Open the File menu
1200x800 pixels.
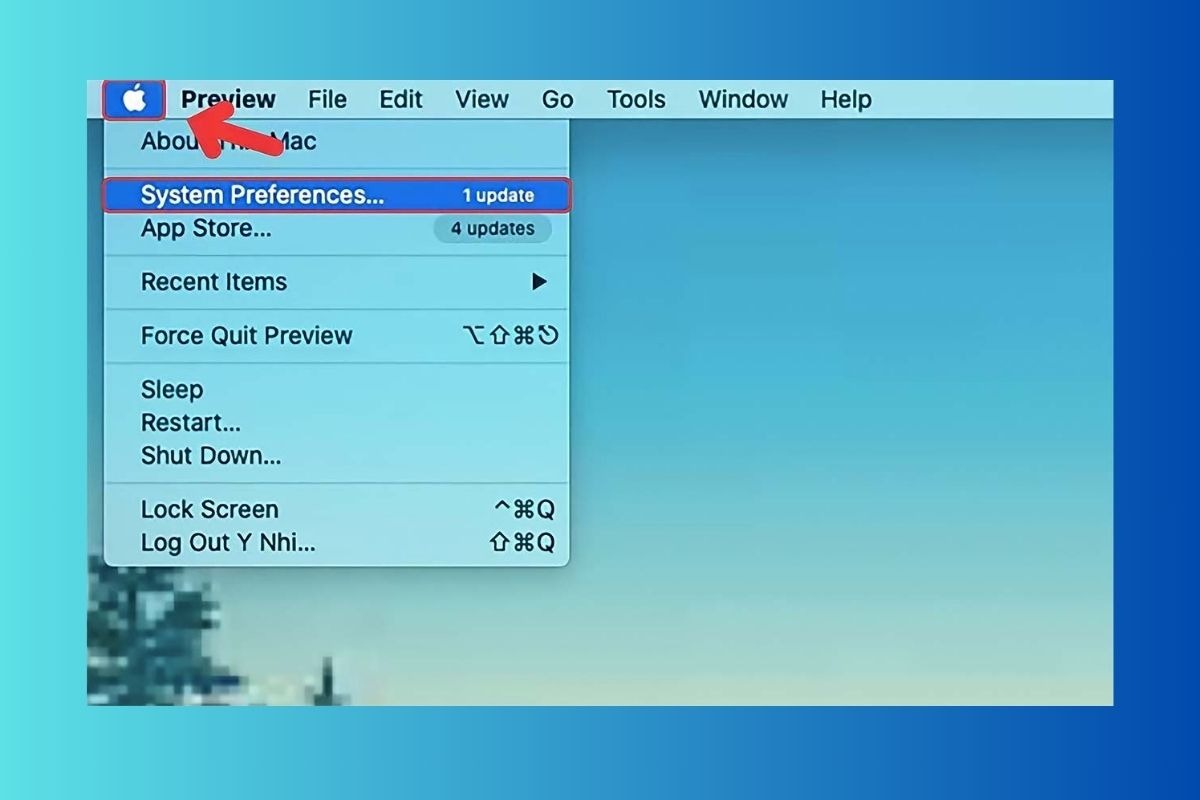point(327,100)
